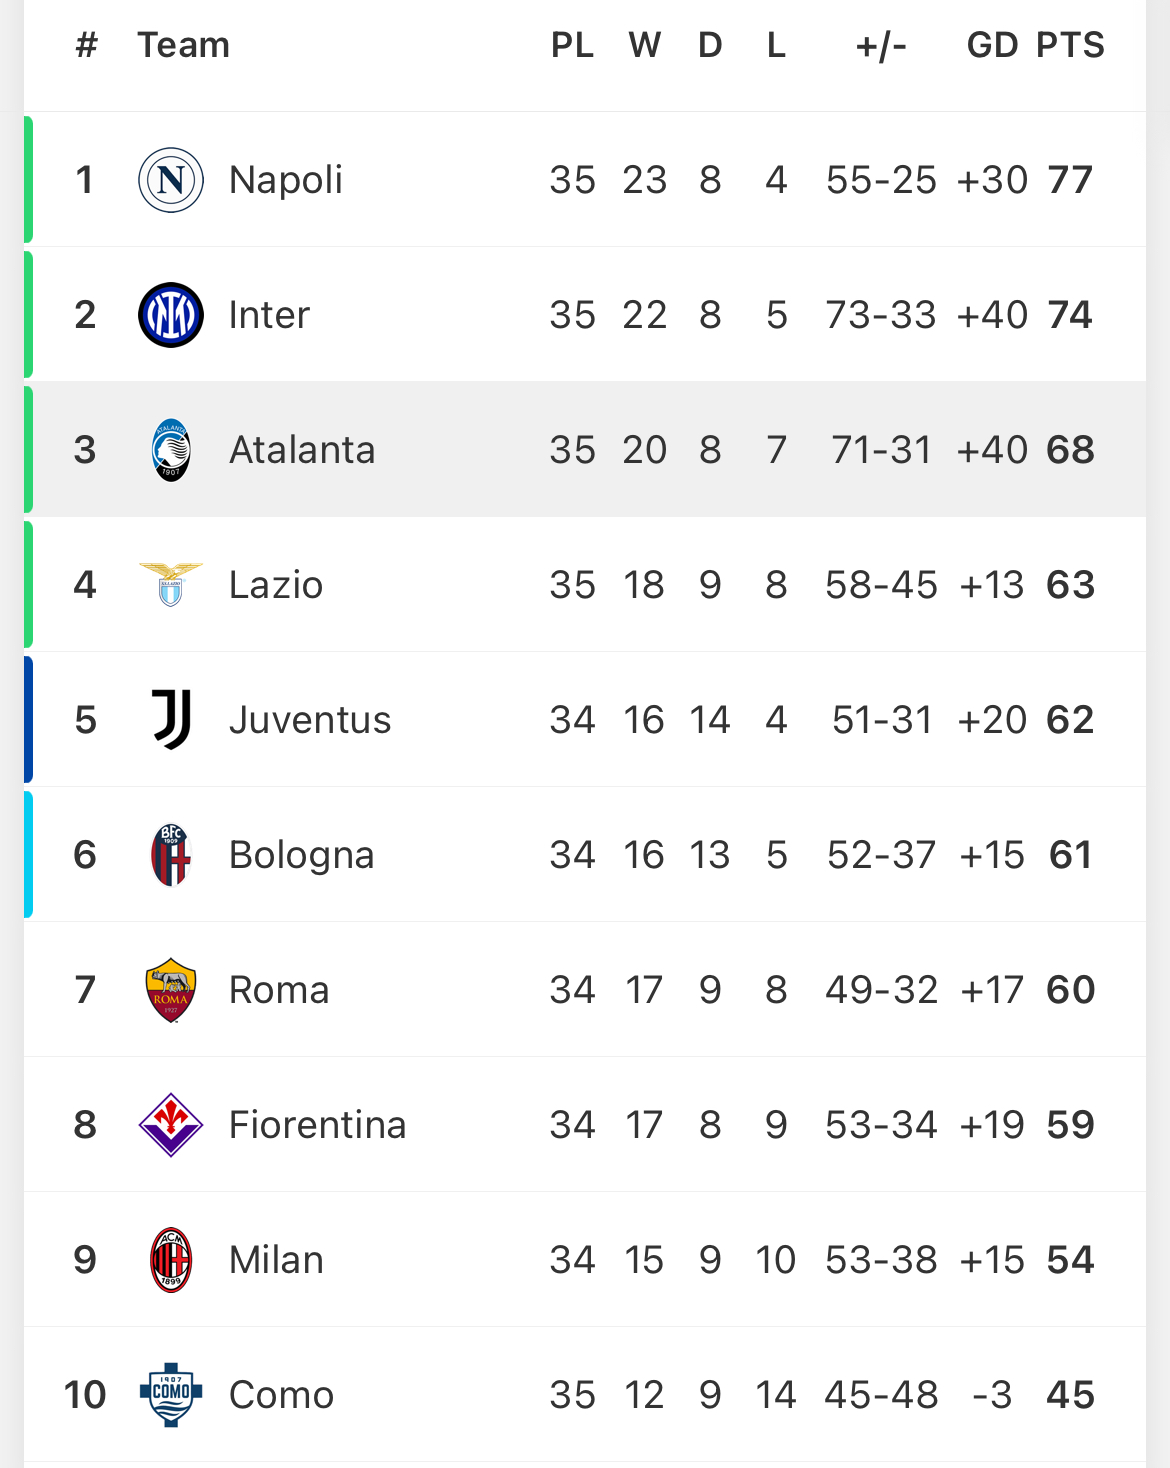Open the Milan club badge
Viewport: 1170px width, 1468px height.
point(171,1260)
